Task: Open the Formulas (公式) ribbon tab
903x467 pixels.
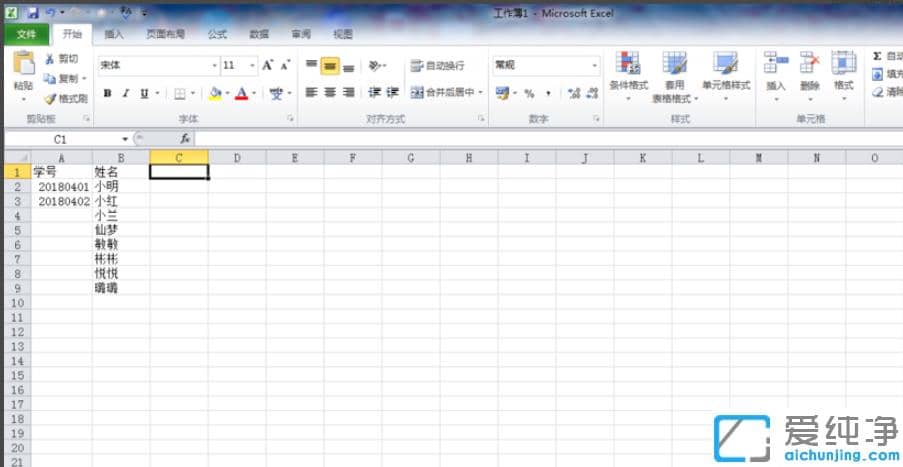Action: click(217, 34)
